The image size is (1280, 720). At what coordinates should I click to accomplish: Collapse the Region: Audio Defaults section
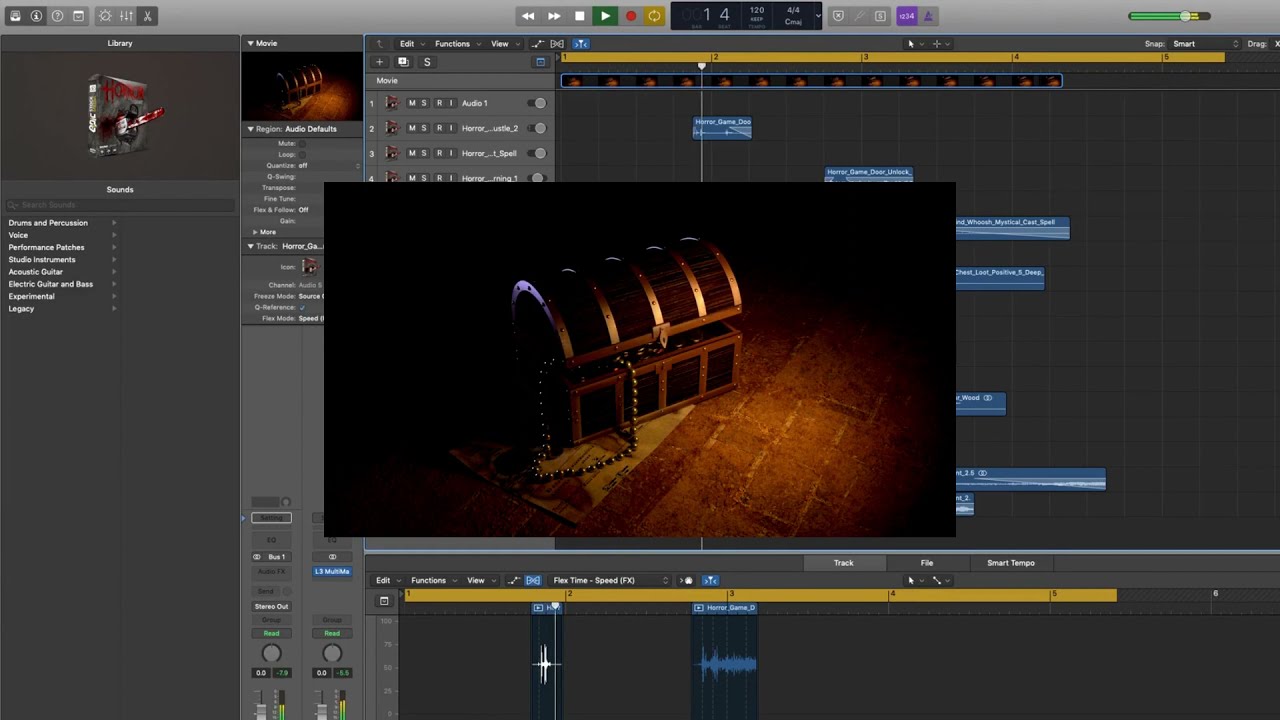point(251,129)
